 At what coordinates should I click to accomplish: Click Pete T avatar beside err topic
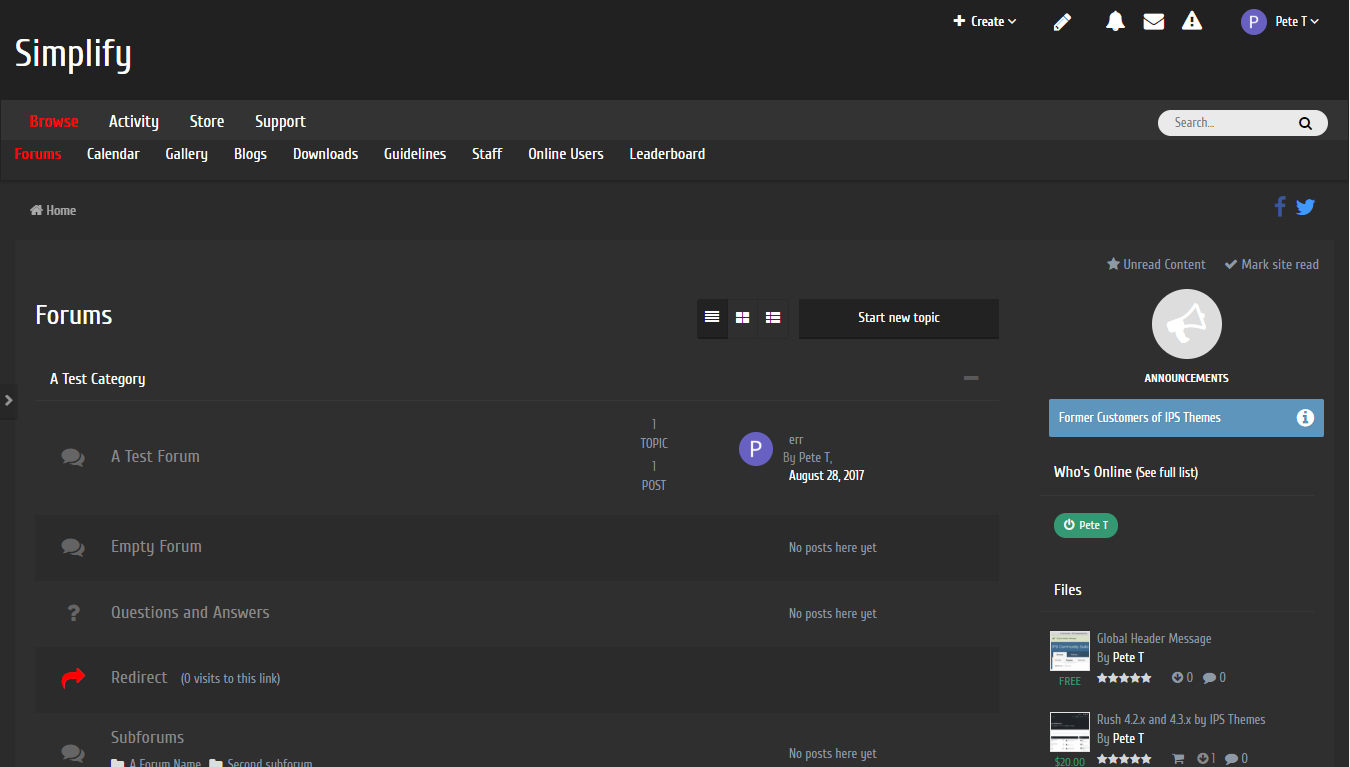(x=756, y=449)
